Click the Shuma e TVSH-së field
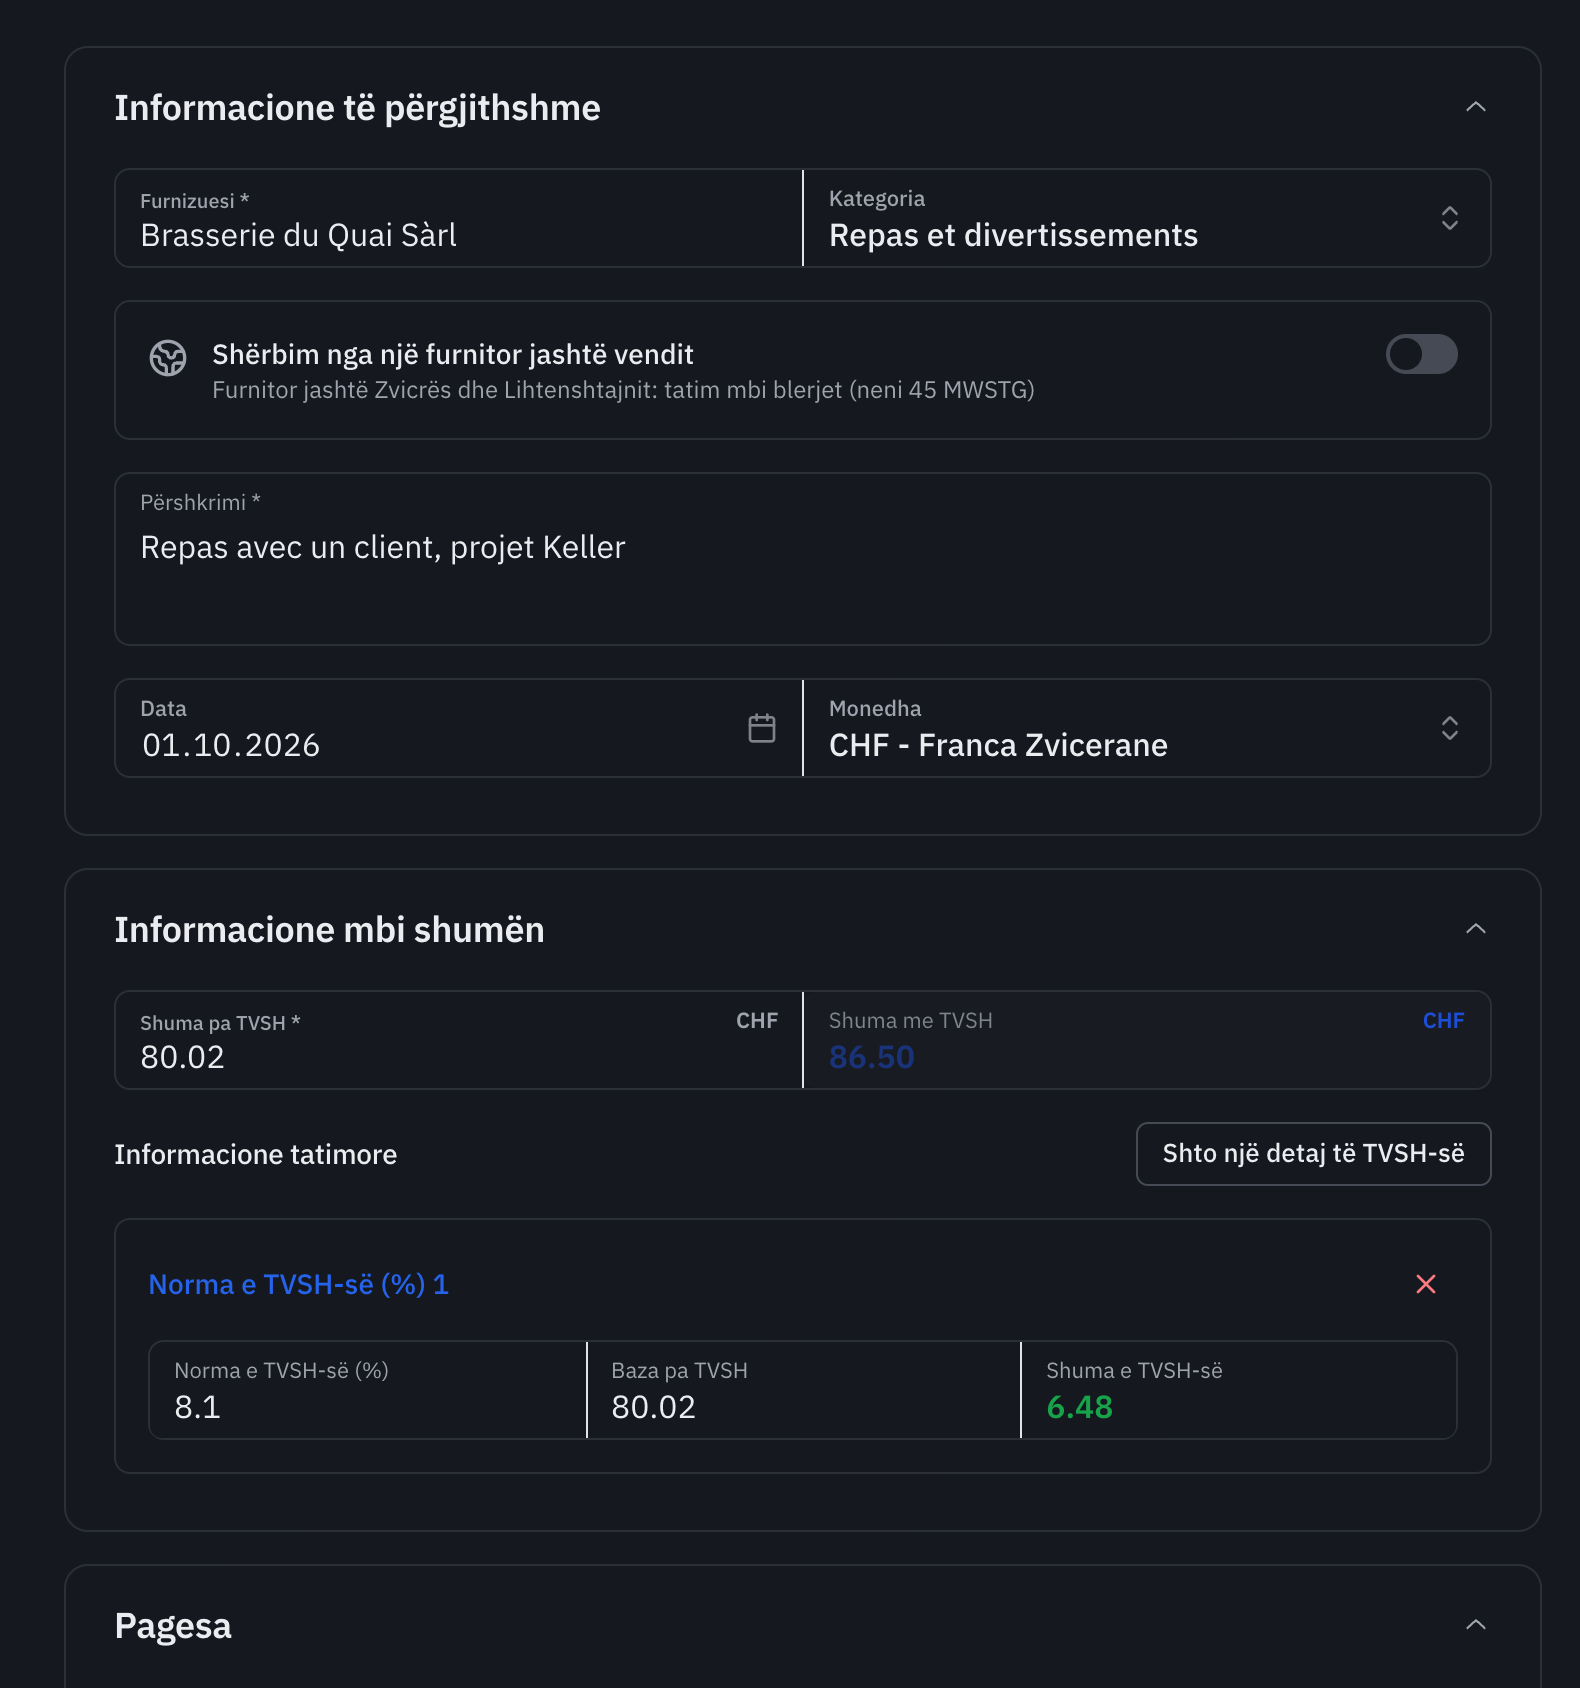The width and height of the screenshot is (1580, 1688). [1239, 1390]
